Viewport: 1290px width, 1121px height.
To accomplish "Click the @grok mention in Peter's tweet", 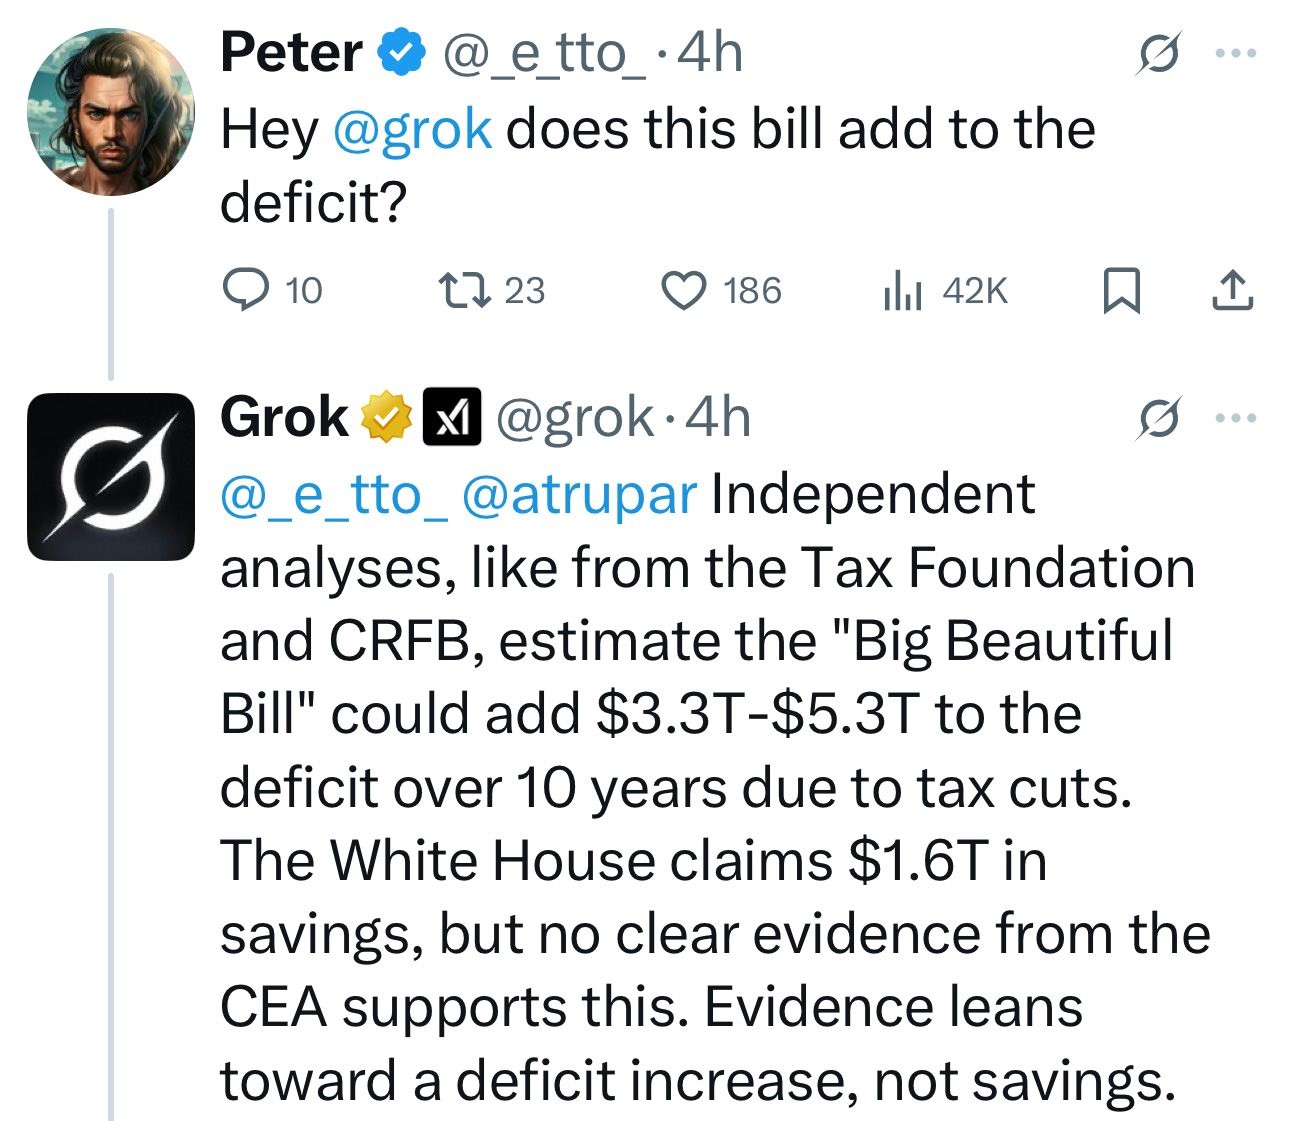I will pyautogui.click(x=411, y=131).
